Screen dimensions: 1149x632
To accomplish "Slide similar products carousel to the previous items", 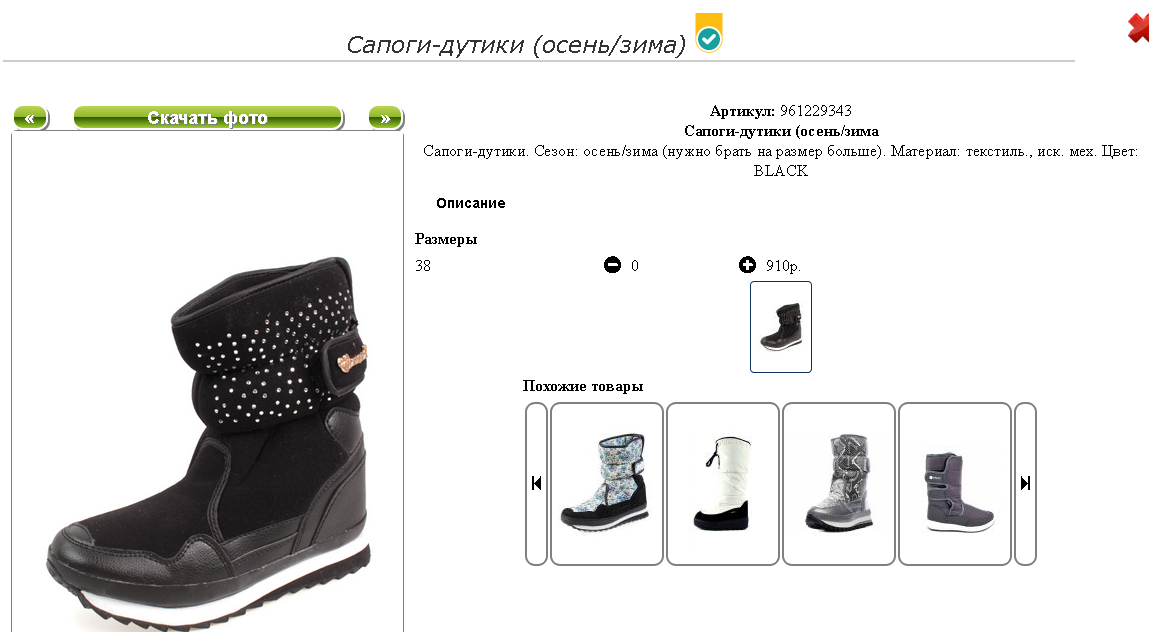I will pos(536,483).
